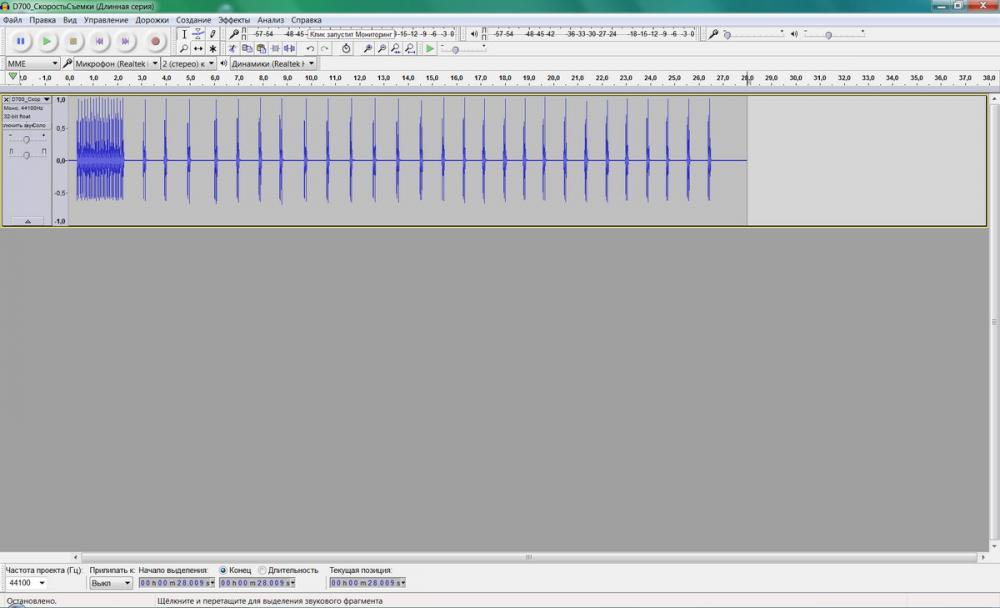Open the Динамики (Realtek) output device dropdown

click(273, 64)
